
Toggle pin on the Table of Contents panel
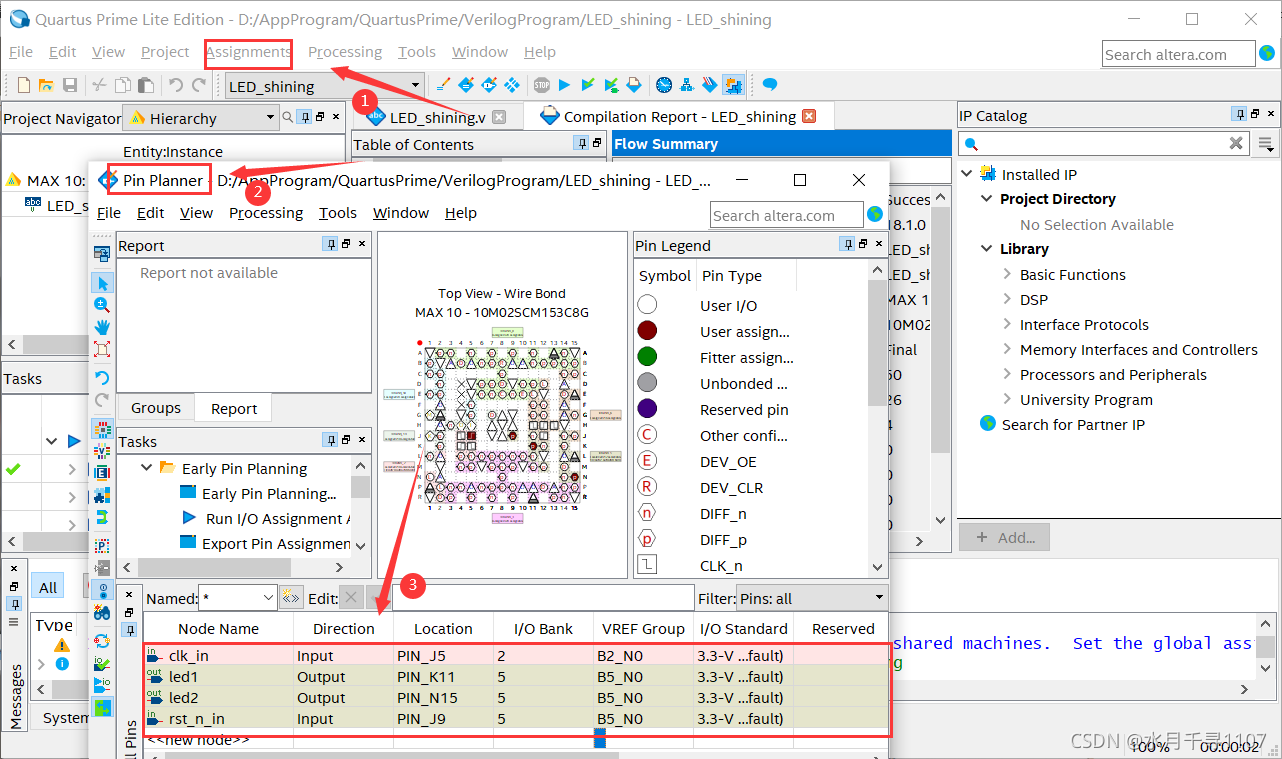[581, 144]
